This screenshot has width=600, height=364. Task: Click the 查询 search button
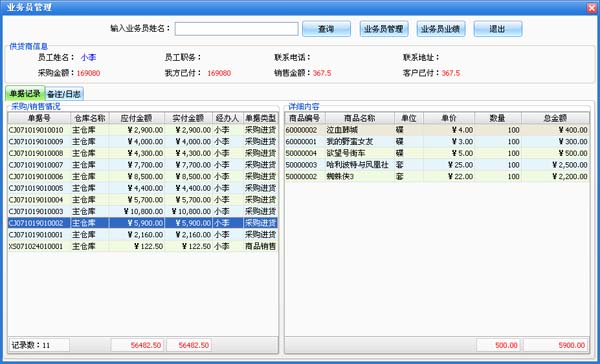click(x=326, y=29)
